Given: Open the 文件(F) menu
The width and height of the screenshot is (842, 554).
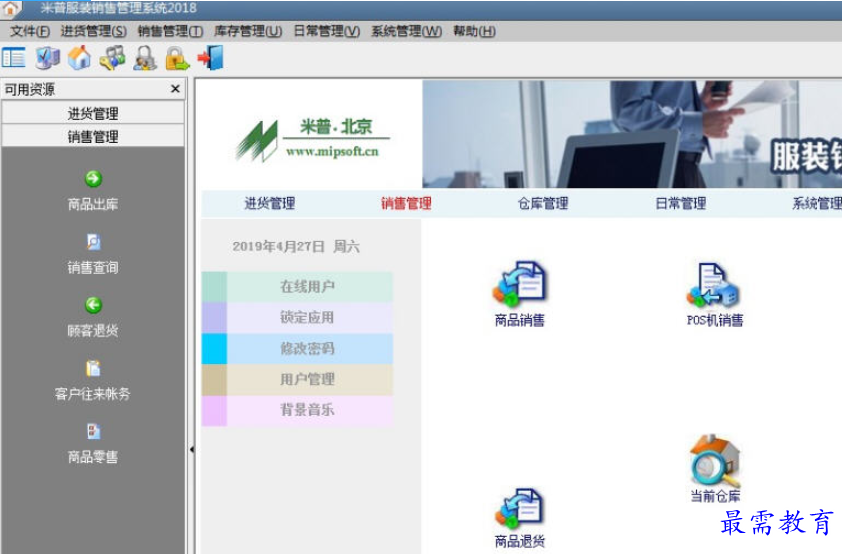Looking at the screenshot, I should (x=30, y=31).
